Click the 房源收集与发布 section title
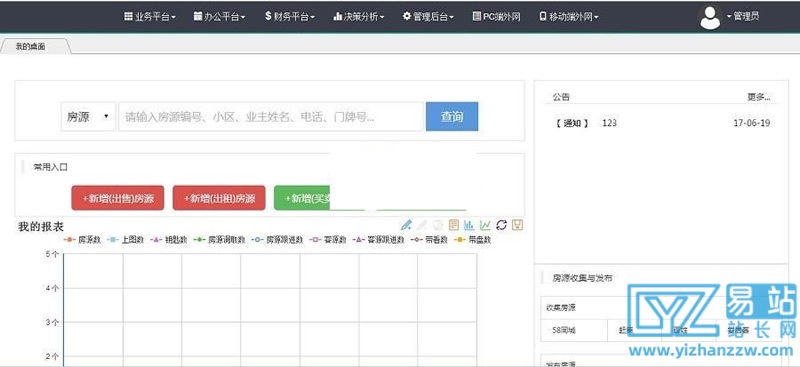The height and width of the screenshot is (367, 800). (x=582, y=278)
